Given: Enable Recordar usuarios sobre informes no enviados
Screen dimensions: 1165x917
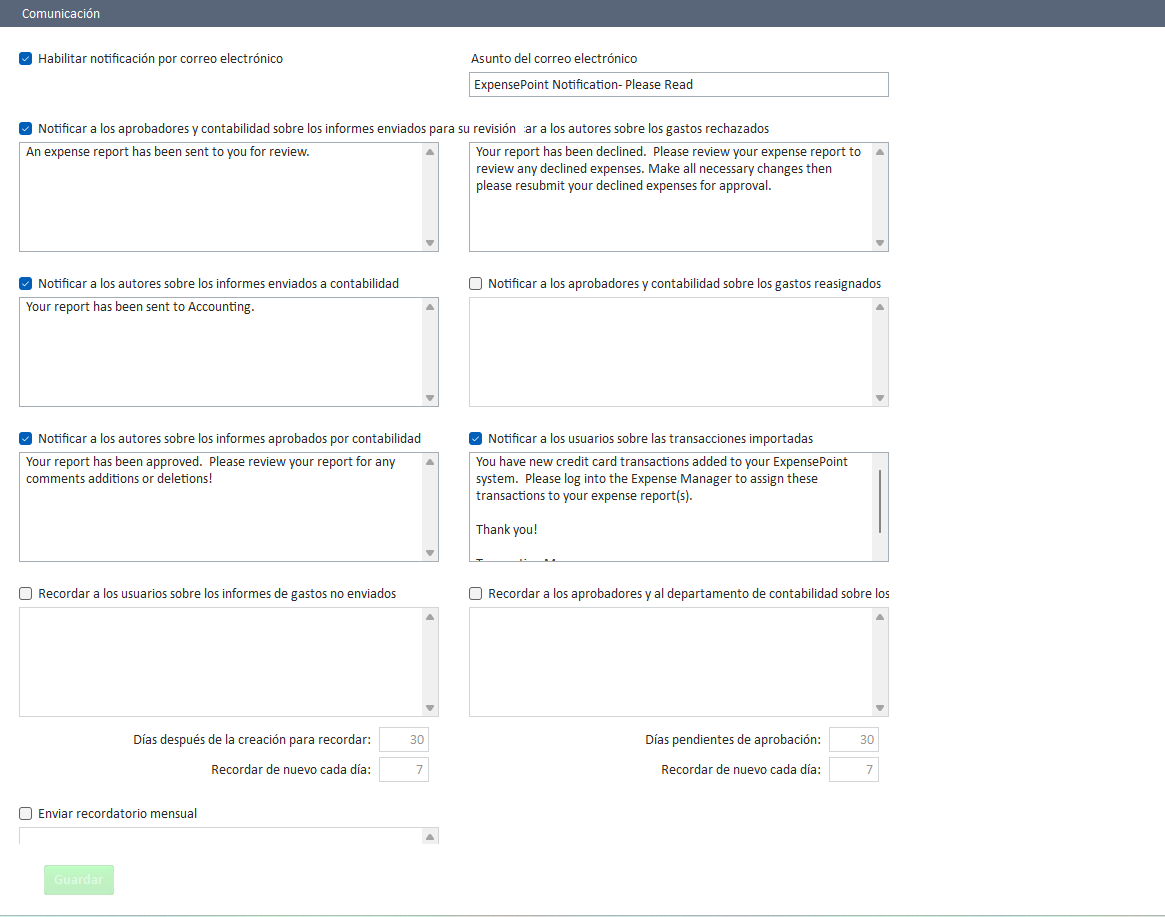Looking at the screenshot, I should (26, 594).
